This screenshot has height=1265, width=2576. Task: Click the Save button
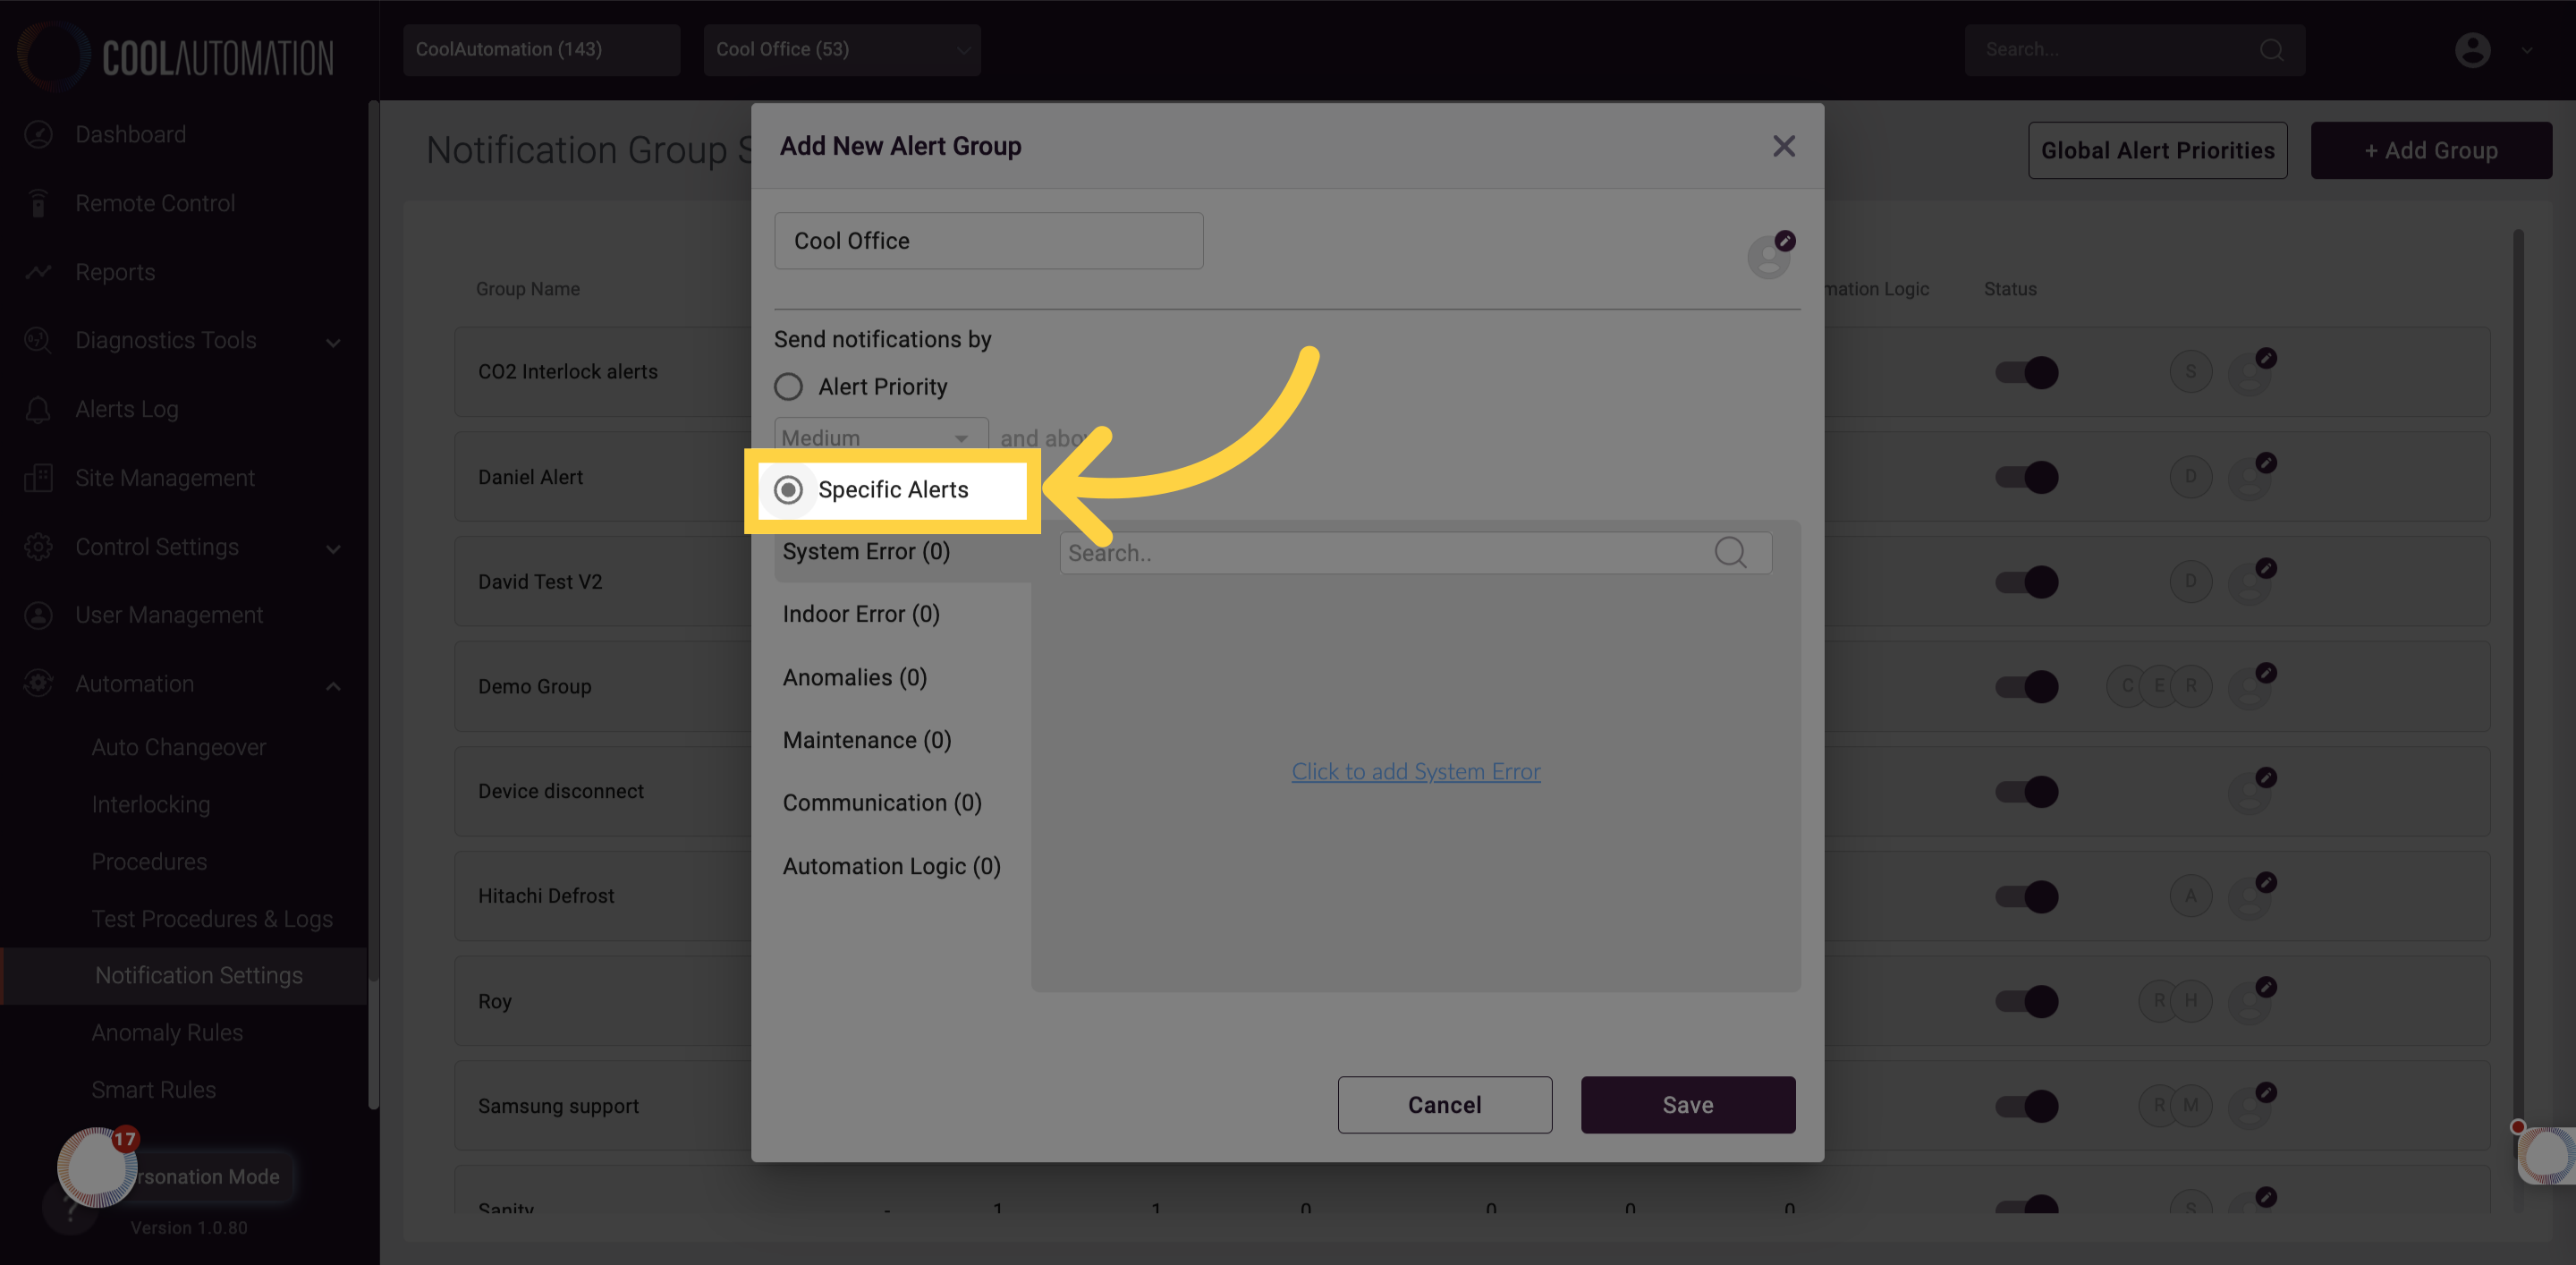pos(1687,1105)
